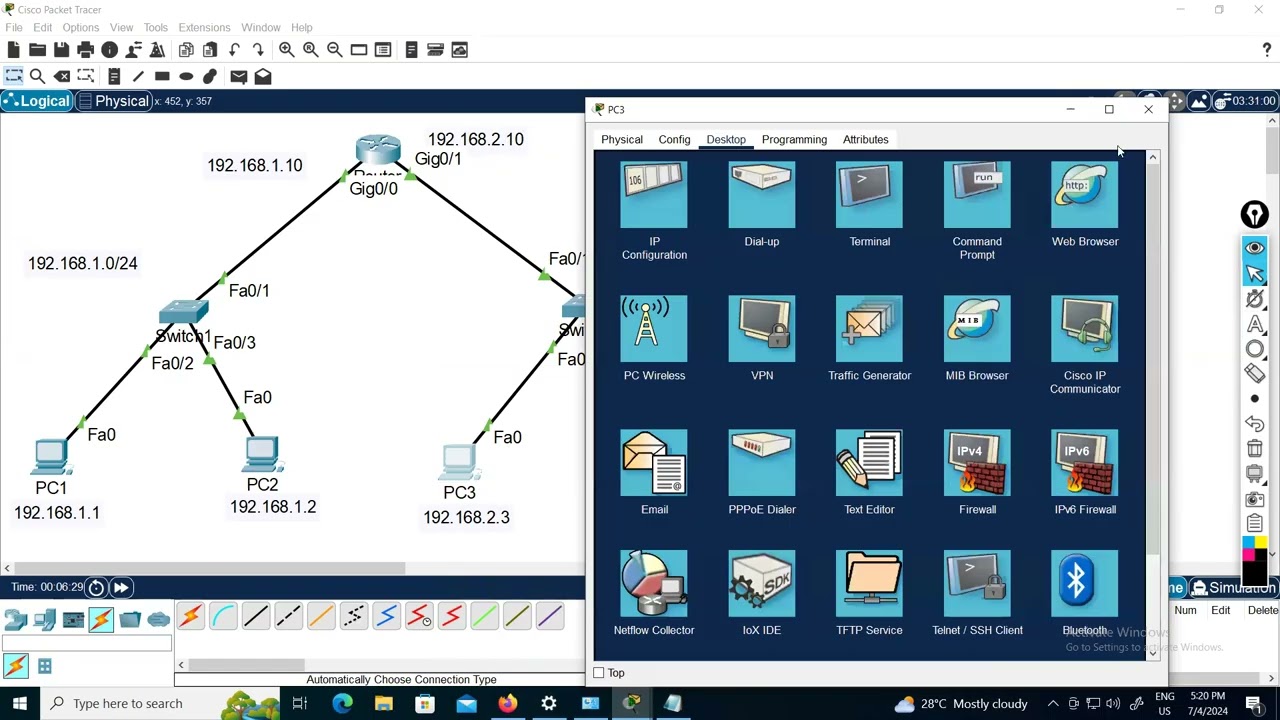Select the Place Note tool

click(x=114, y=76)
